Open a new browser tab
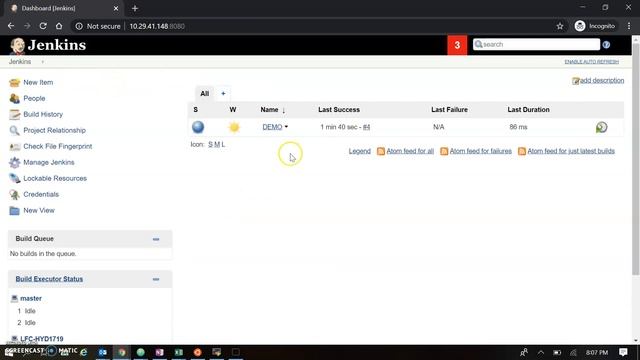 click(x=135, y=8)
